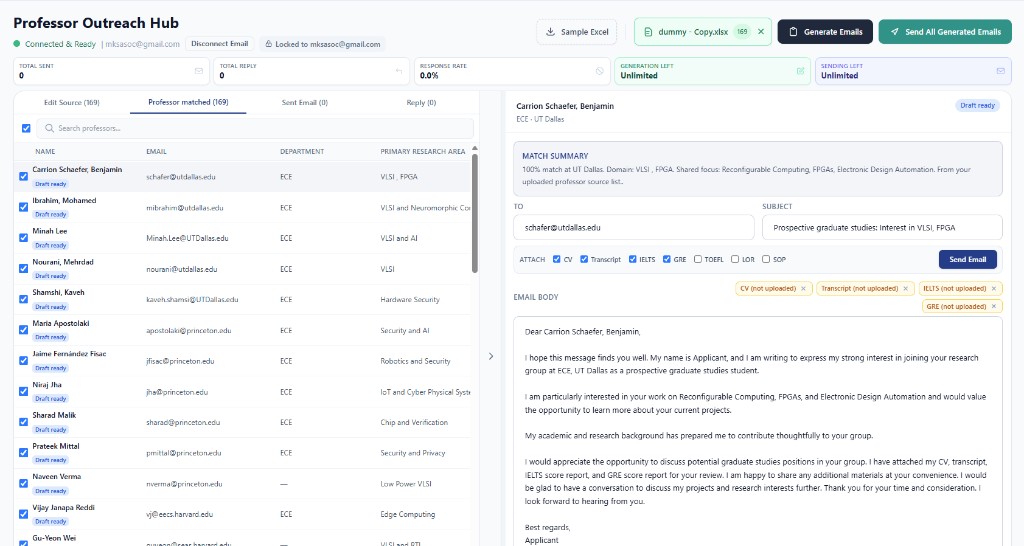Remove the dummy - Copy.xlsx file

761,31
